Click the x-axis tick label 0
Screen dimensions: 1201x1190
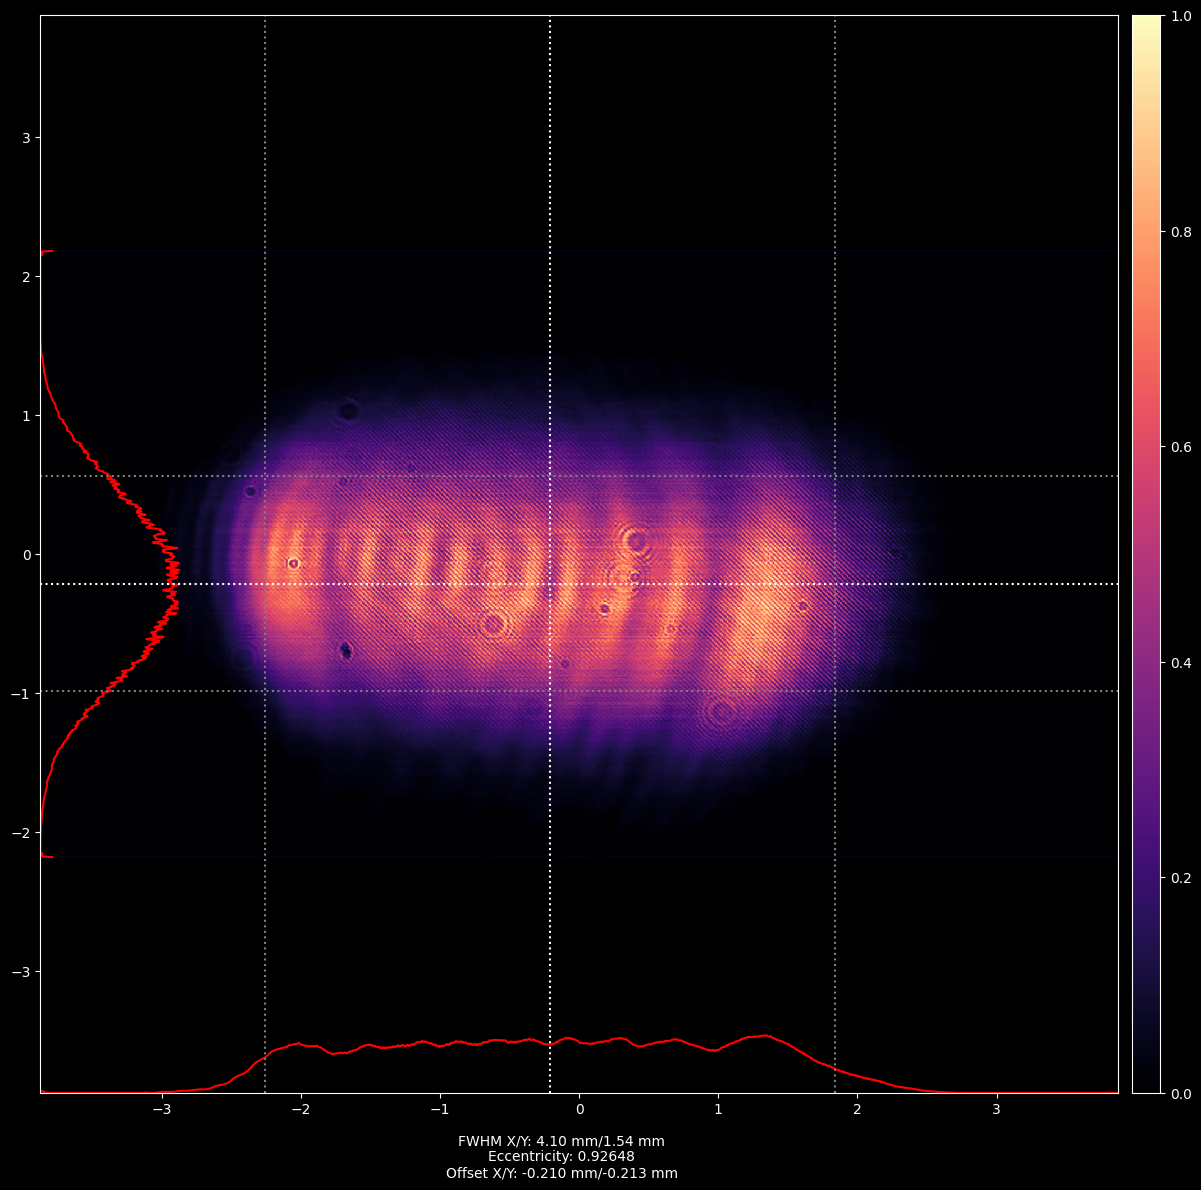click(579, 1110)
